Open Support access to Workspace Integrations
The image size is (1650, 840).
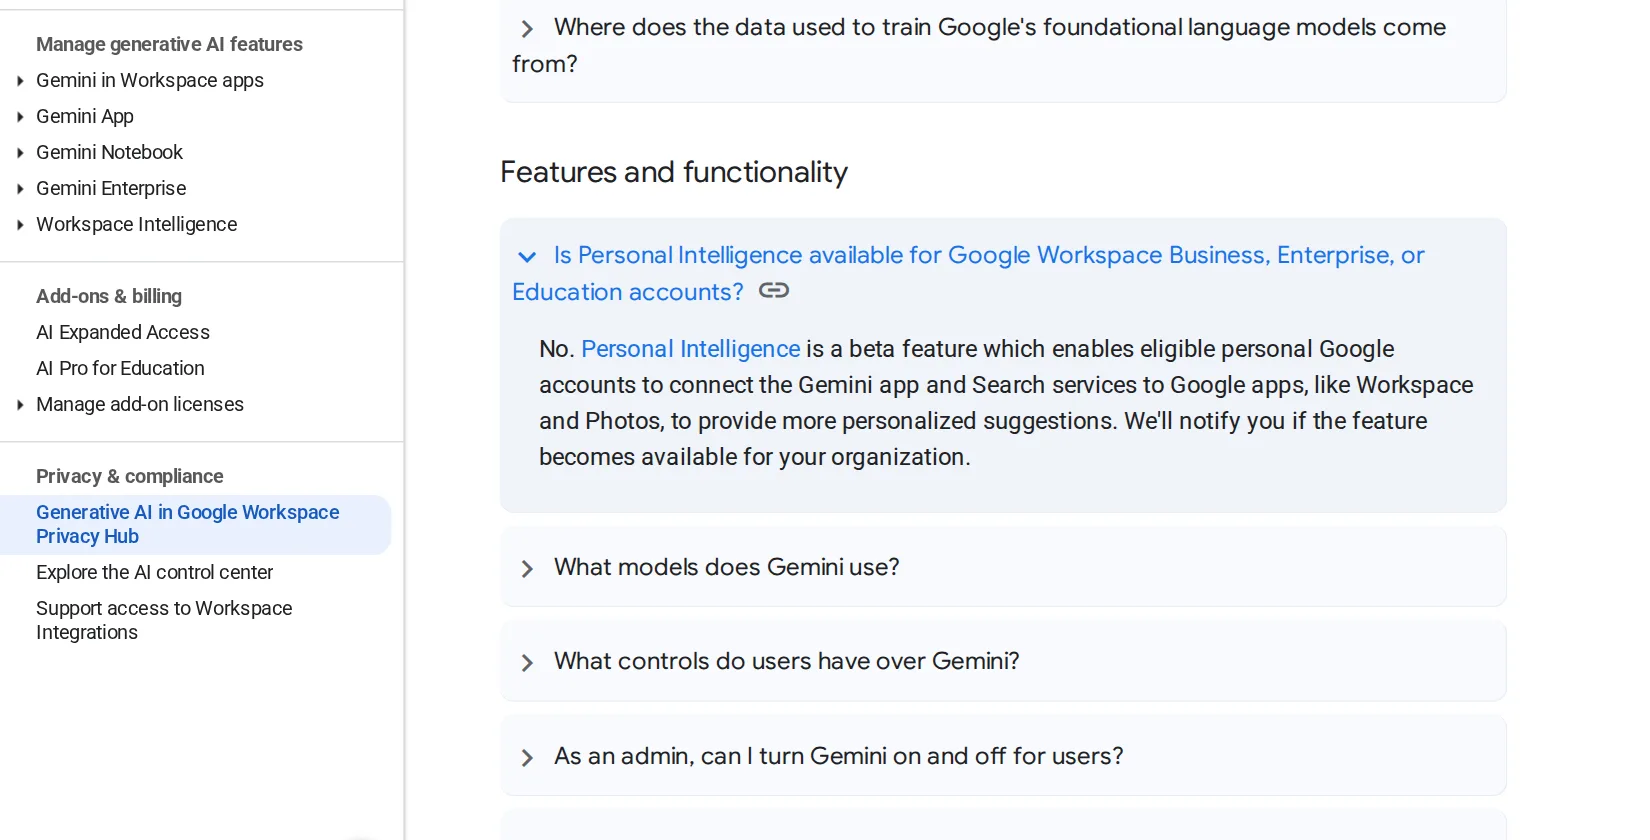click(164, 620)
